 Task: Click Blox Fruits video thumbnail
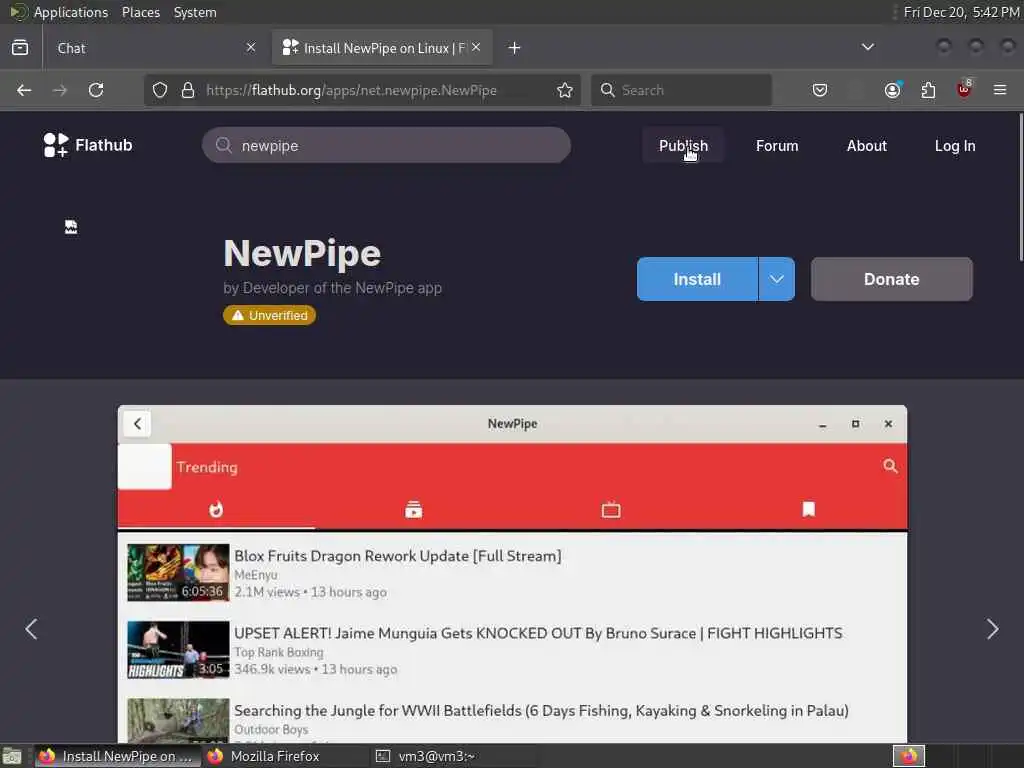[x=178, y=572]
